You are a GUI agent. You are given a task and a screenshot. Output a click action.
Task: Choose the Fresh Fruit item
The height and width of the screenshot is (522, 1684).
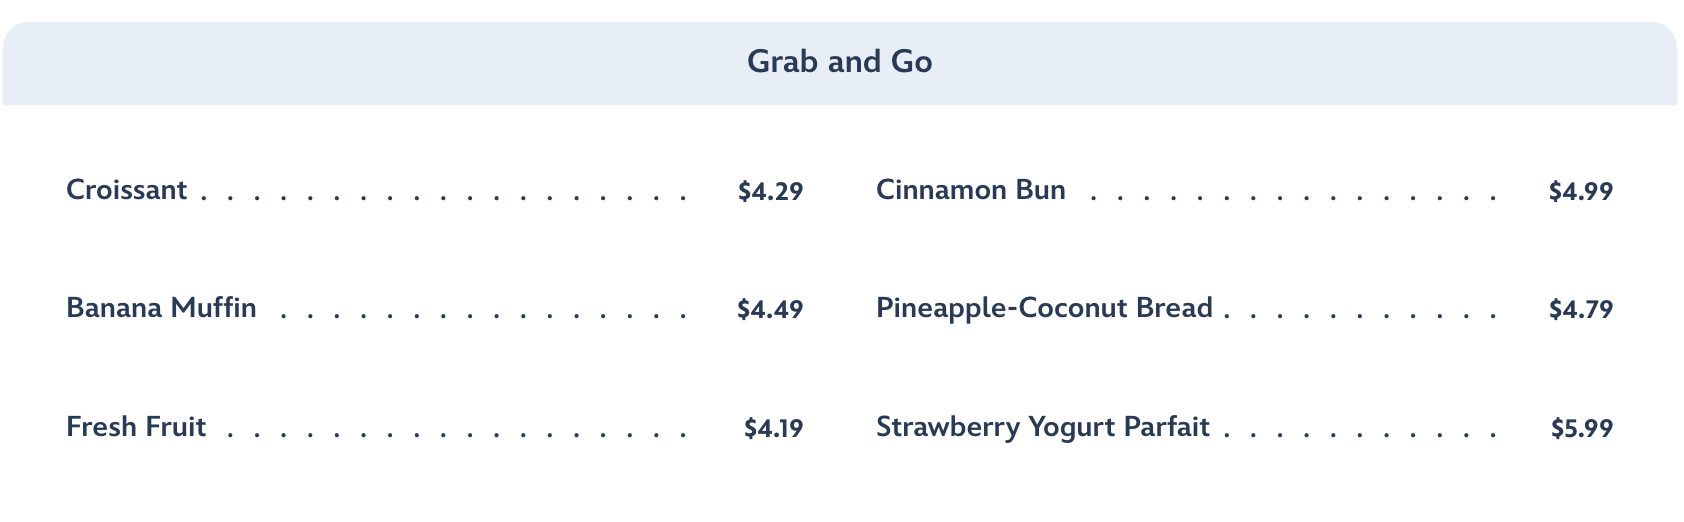click(x=136, y=427)
